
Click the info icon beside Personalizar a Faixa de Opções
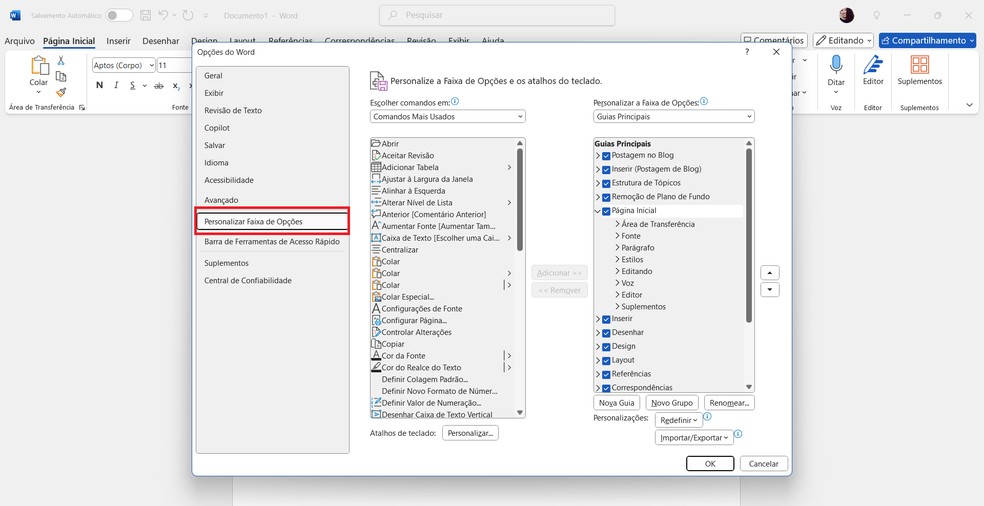704,101
